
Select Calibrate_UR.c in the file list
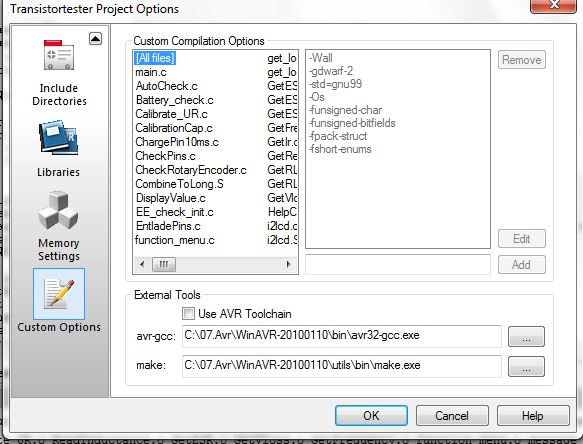click(x=171, y=114)
